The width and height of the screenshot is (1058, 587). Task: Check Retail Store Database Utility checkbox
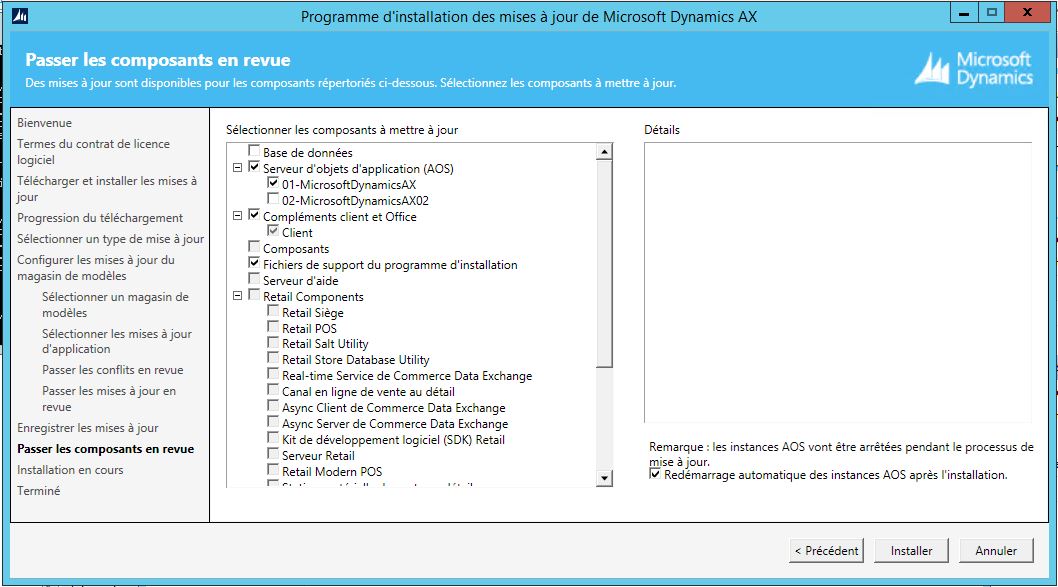[273, 358]
